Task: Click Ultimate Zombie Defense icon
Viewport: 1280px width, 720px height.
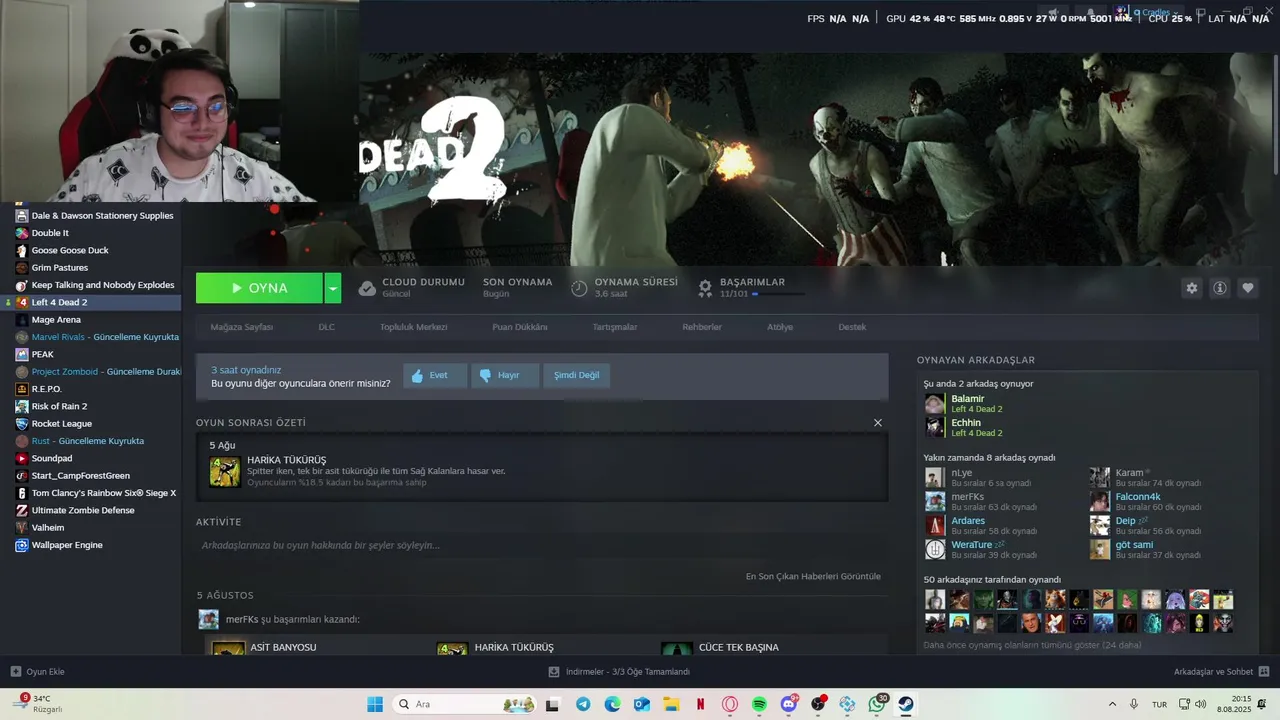Action: pos(22,510)
